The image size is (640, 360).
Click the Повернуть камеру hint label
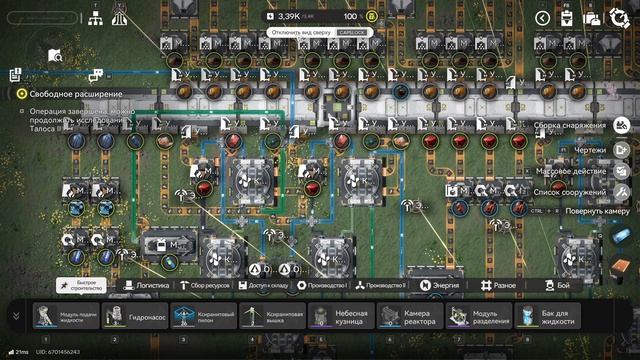point(597,211)
